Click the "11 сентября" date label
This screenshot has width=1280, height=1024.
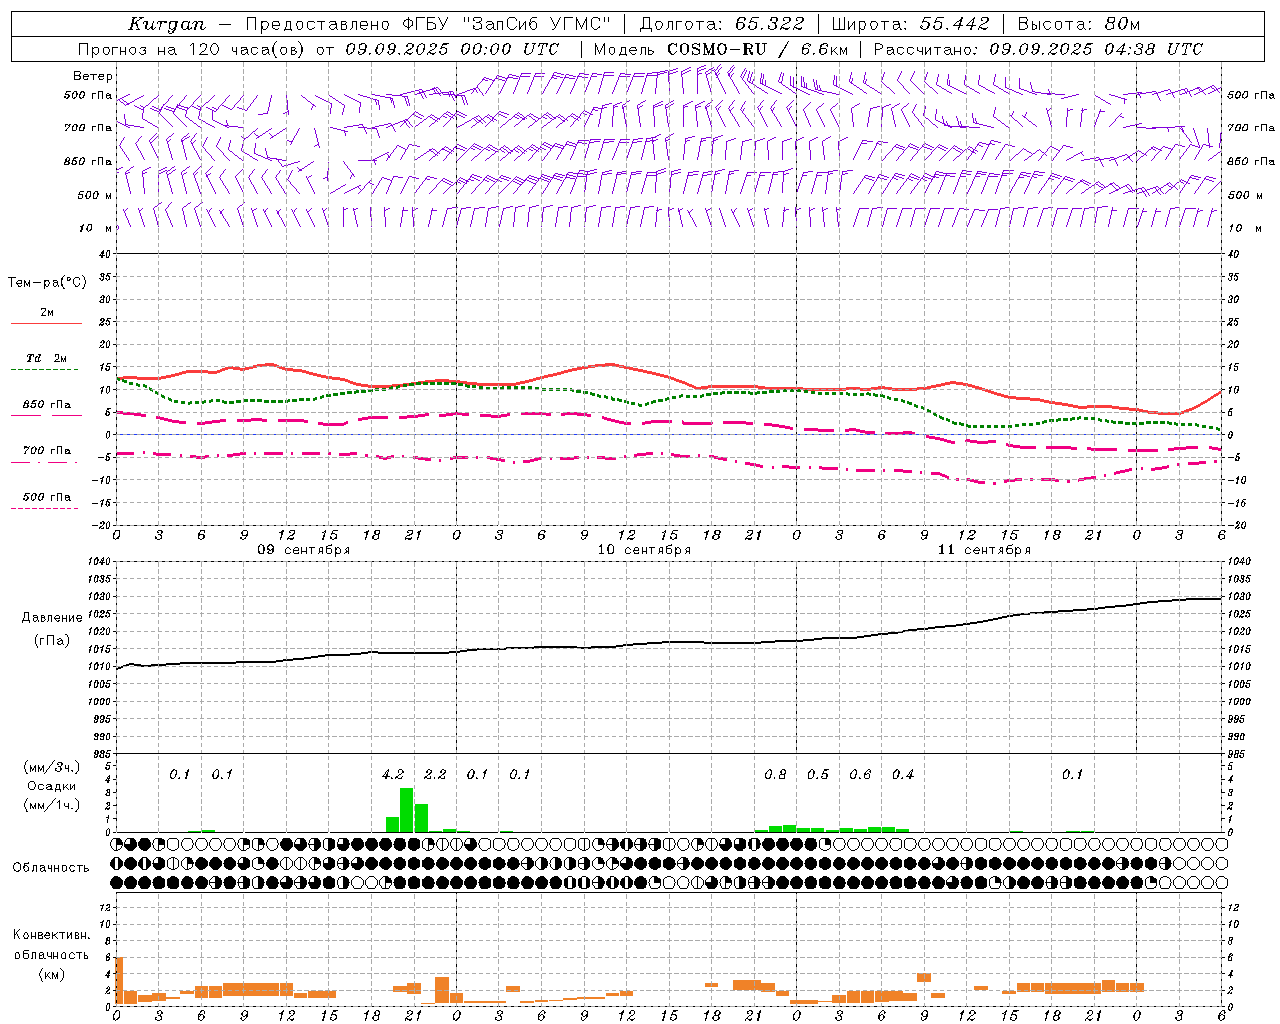984,550
